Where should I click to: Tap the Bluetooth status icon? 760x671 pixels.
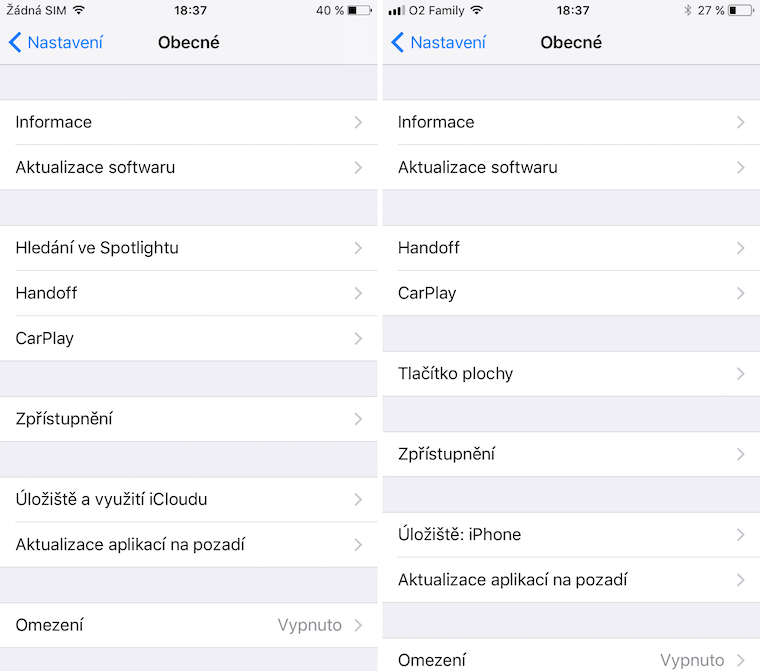pyautogui.click(x=688, y=10)
